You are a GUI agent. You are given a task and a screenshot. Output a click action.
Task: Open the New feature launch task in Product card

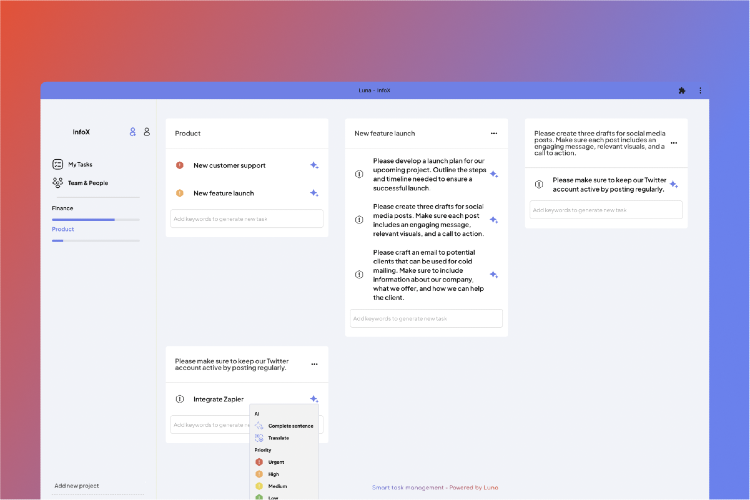coord(224,193)
